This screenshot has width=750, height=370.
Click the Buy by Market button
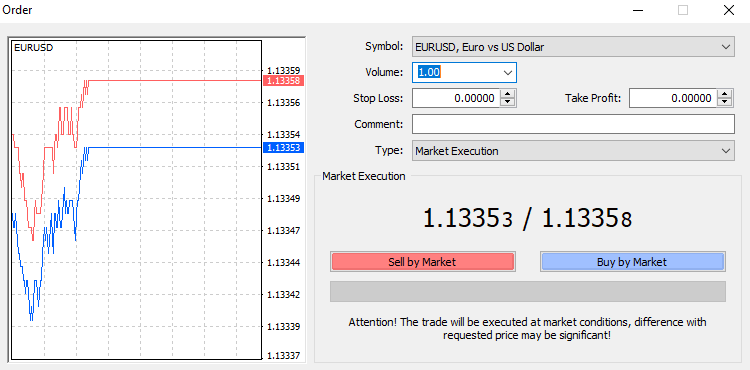click(632, 261)
